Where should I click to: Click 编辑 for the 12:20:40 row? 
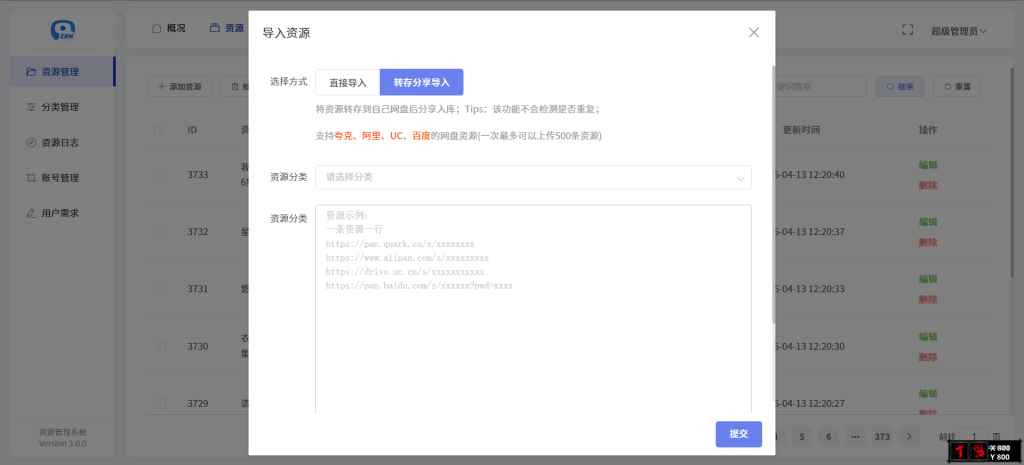click(928, 165)
